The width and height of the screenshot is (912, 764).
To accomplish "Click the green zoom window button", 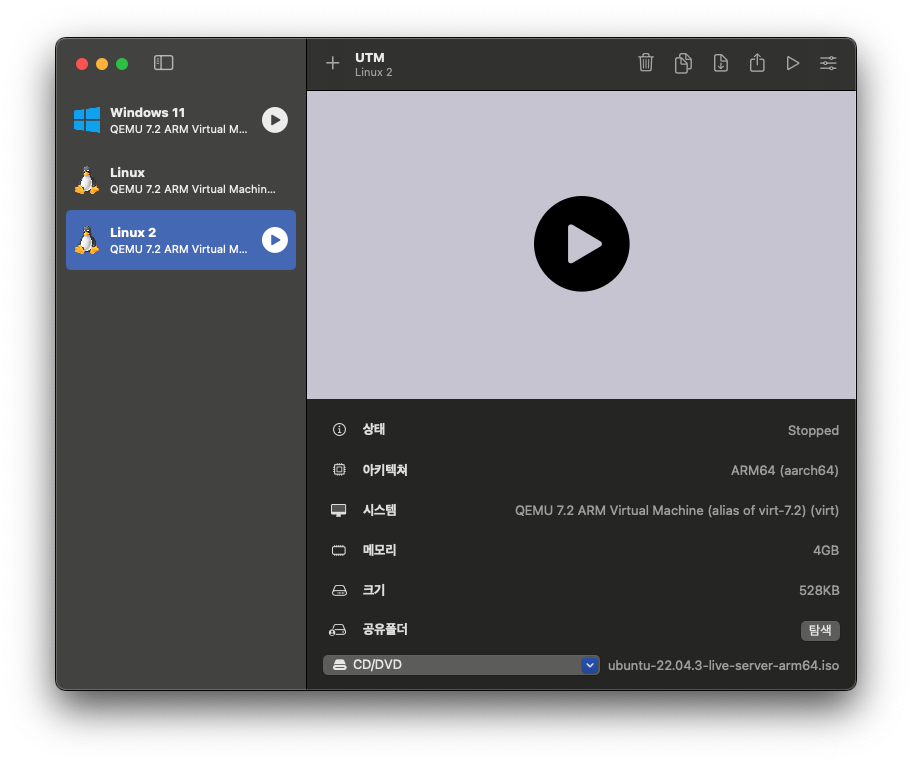I will pyautogui.click(x=122, y=64).
